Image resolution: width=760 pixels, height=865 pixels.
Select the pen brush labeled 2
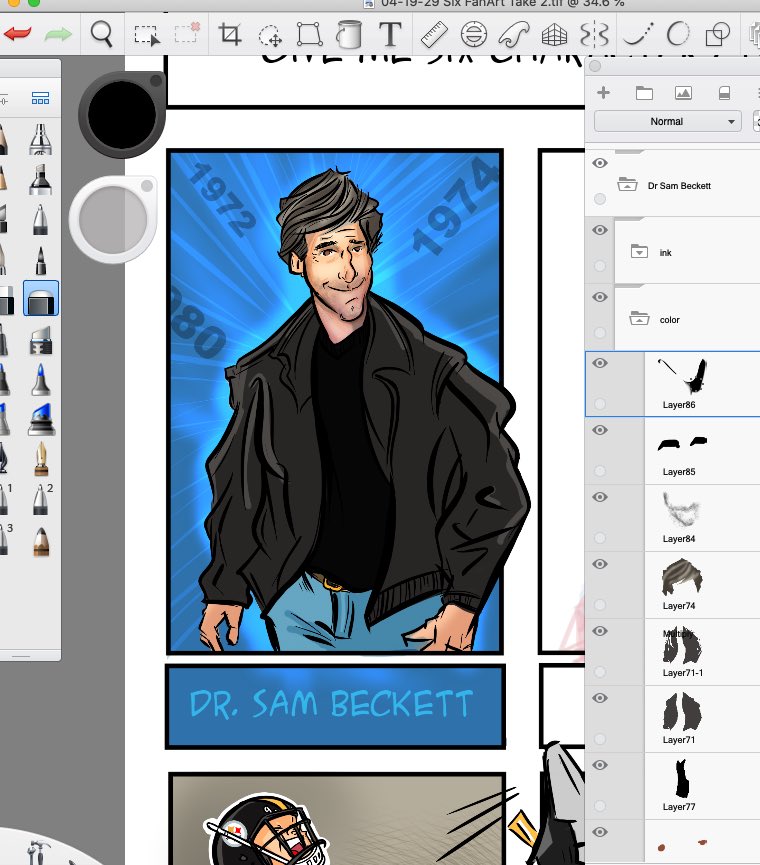pos(41,499)
